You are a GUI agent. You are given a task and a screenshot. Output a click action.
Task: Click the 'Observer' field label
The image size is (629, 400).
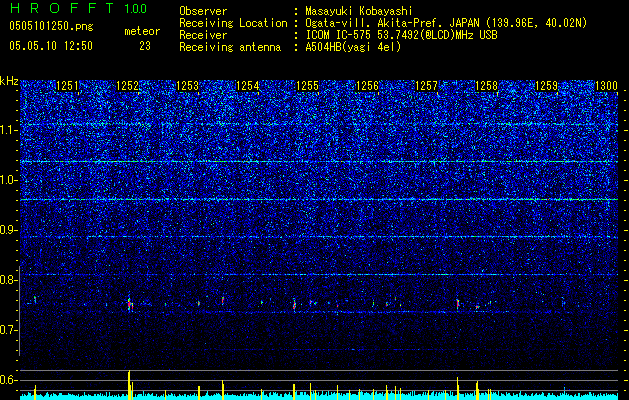point(203,11)
